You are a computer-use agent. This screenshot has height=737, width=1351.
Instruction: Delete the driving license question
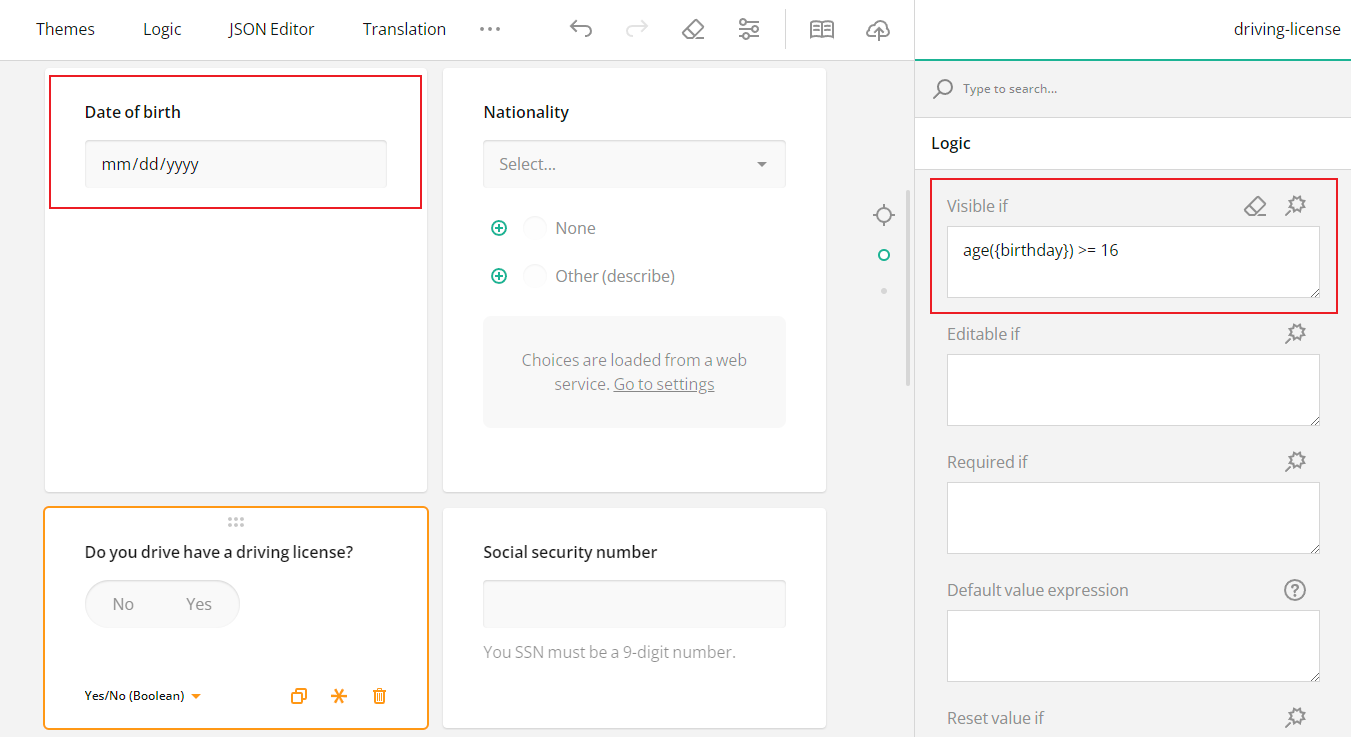(x=379, y=695)
